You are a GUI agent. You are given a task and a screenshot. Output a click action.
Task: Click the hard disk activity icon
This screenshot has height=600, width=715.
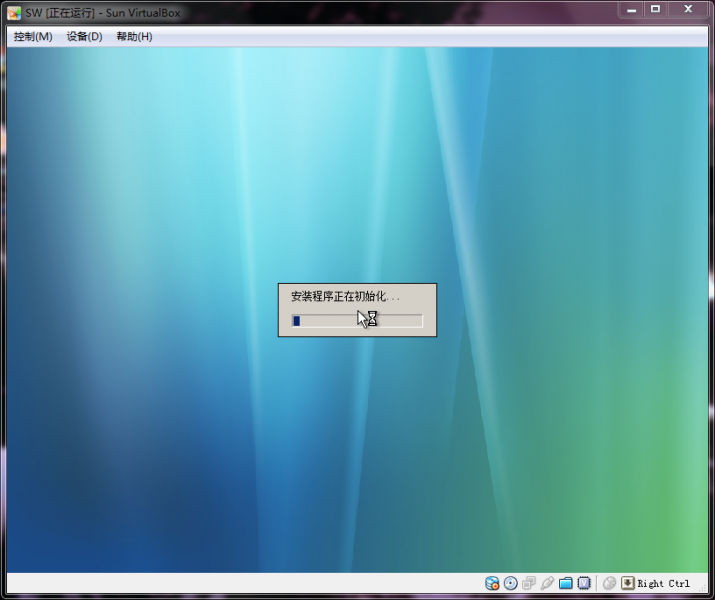point(492,583)
